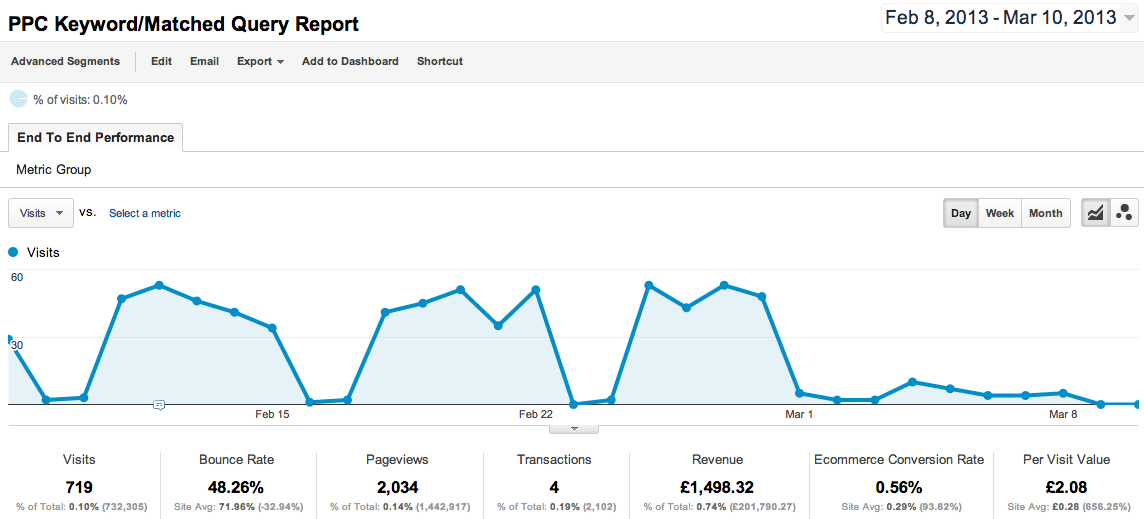Click the Email button in the toolbar
This screenshot has height=519, width=1144.
[204, 62]
